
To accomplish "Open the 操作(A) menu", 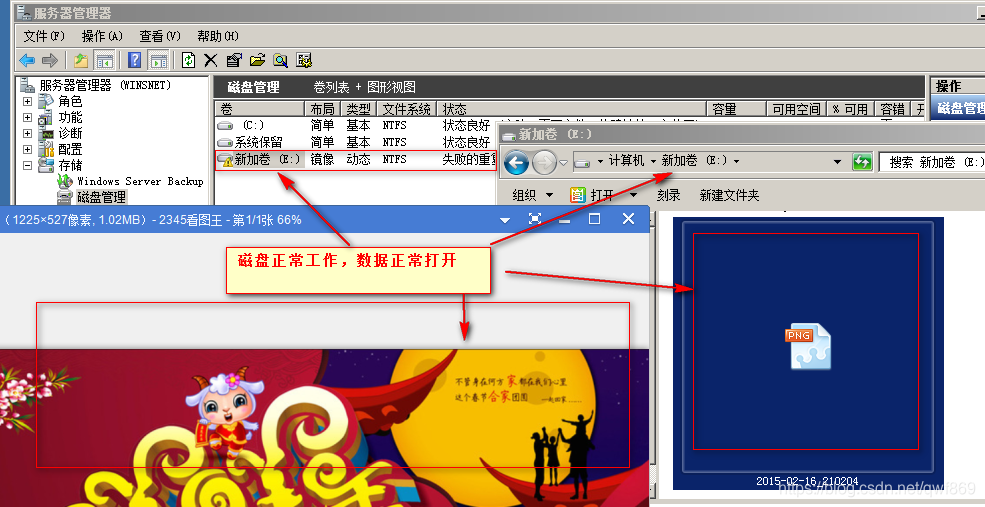I will click(102, 36).
